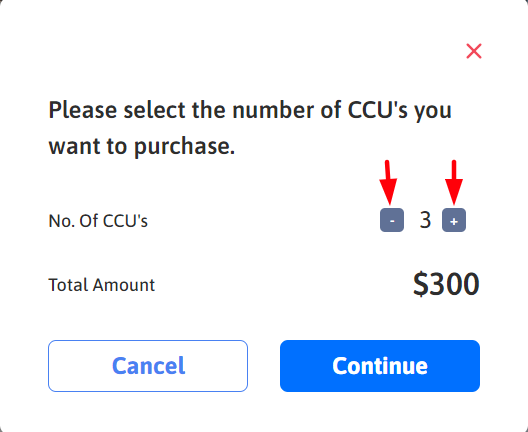Cancel the CCU purchase

148,366
